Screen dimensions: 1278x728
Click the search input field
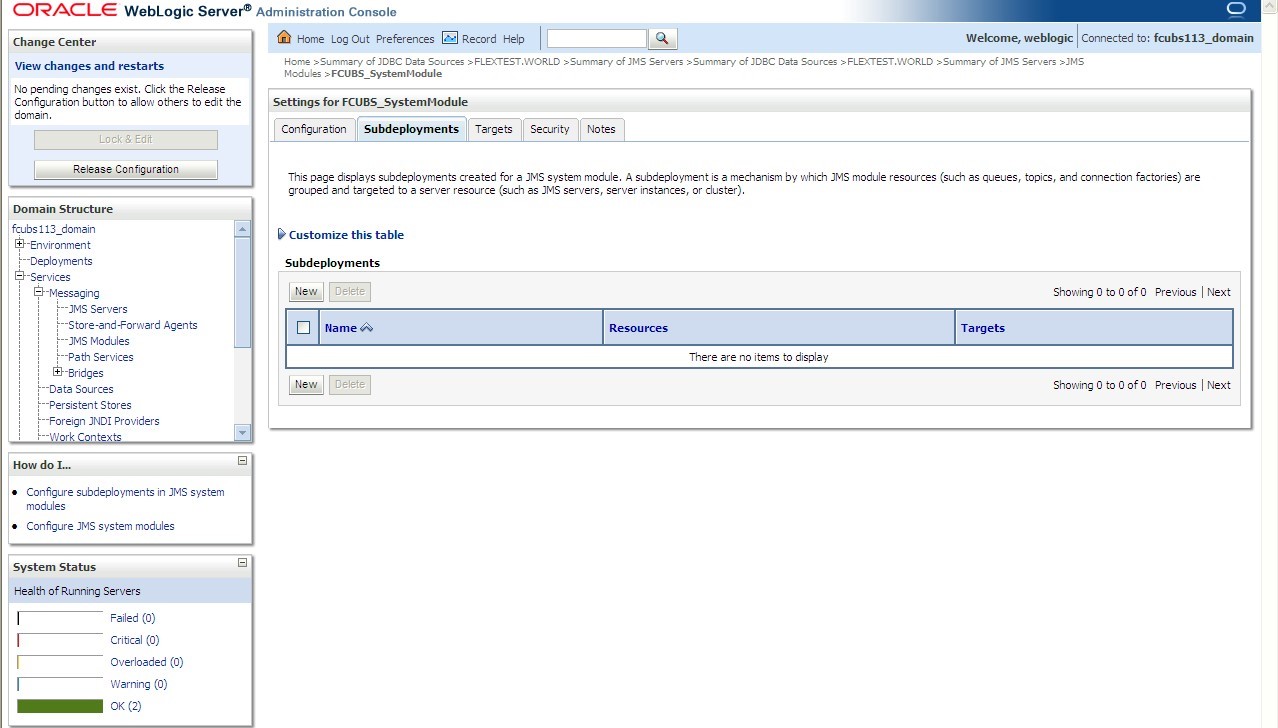597,38
